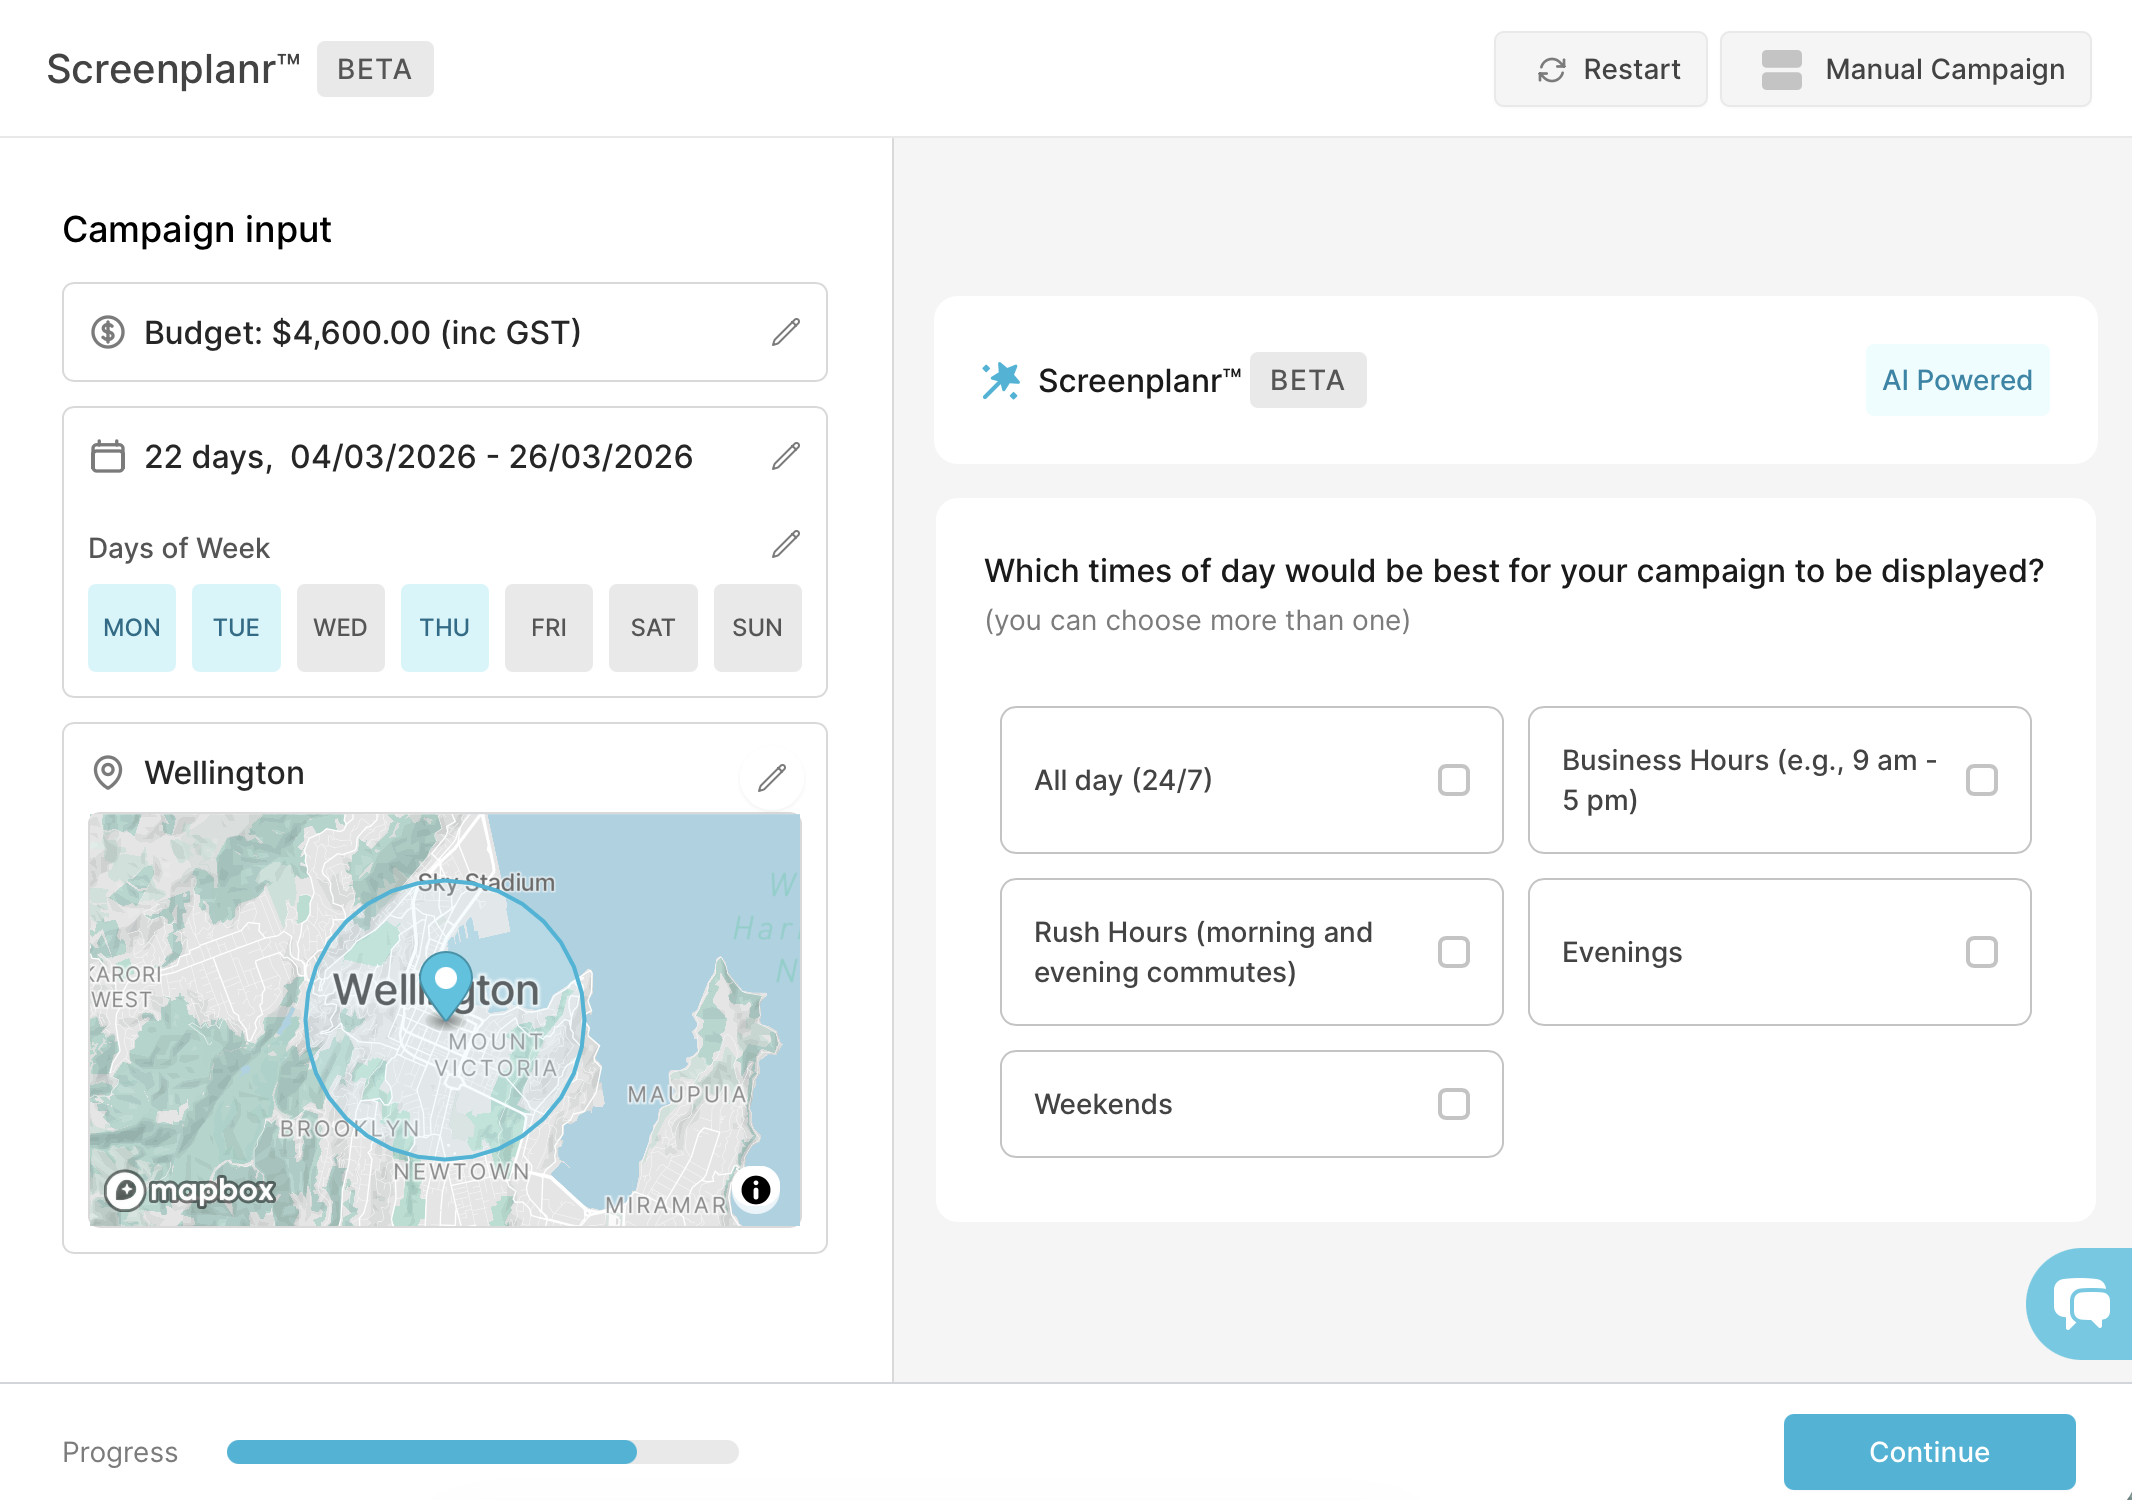Image resolution: width=2132 pixels, height=1500 pixels.
Task: Edit Days of Week pencil icon
Action: [786, 544]
